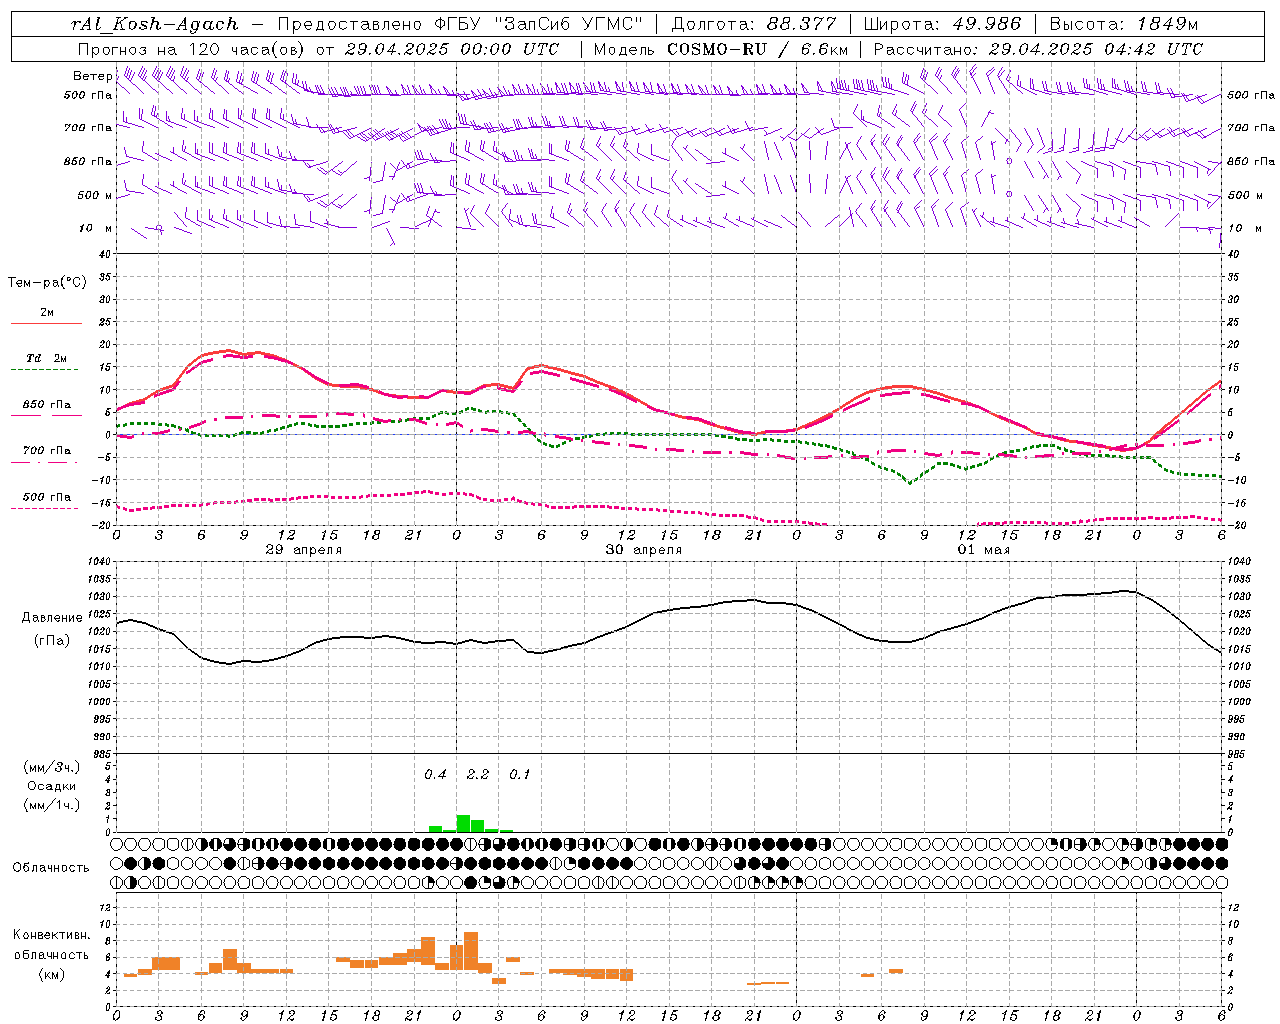Click the Осадки panel label
The image size is (1280, 1024).
tap(52, 786)
